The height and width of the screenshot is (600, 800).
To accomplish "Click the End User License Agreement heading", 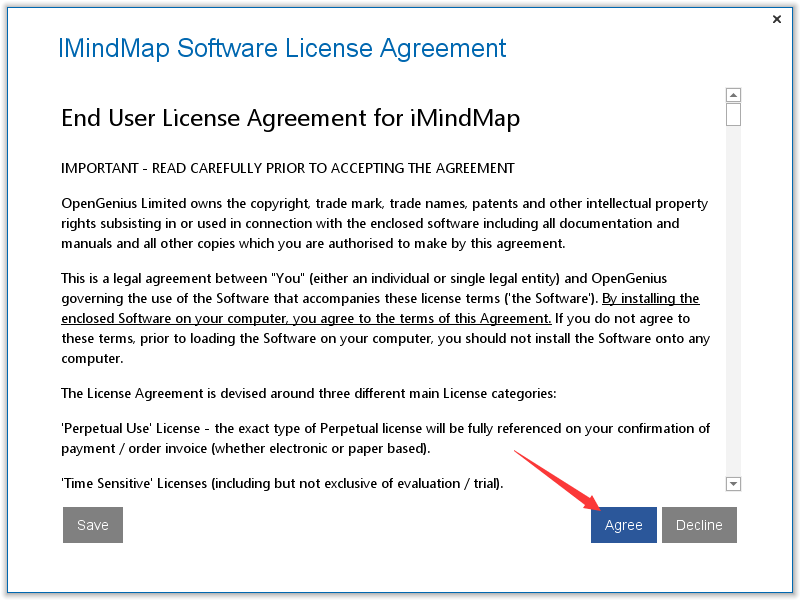I will click(288, 118).
